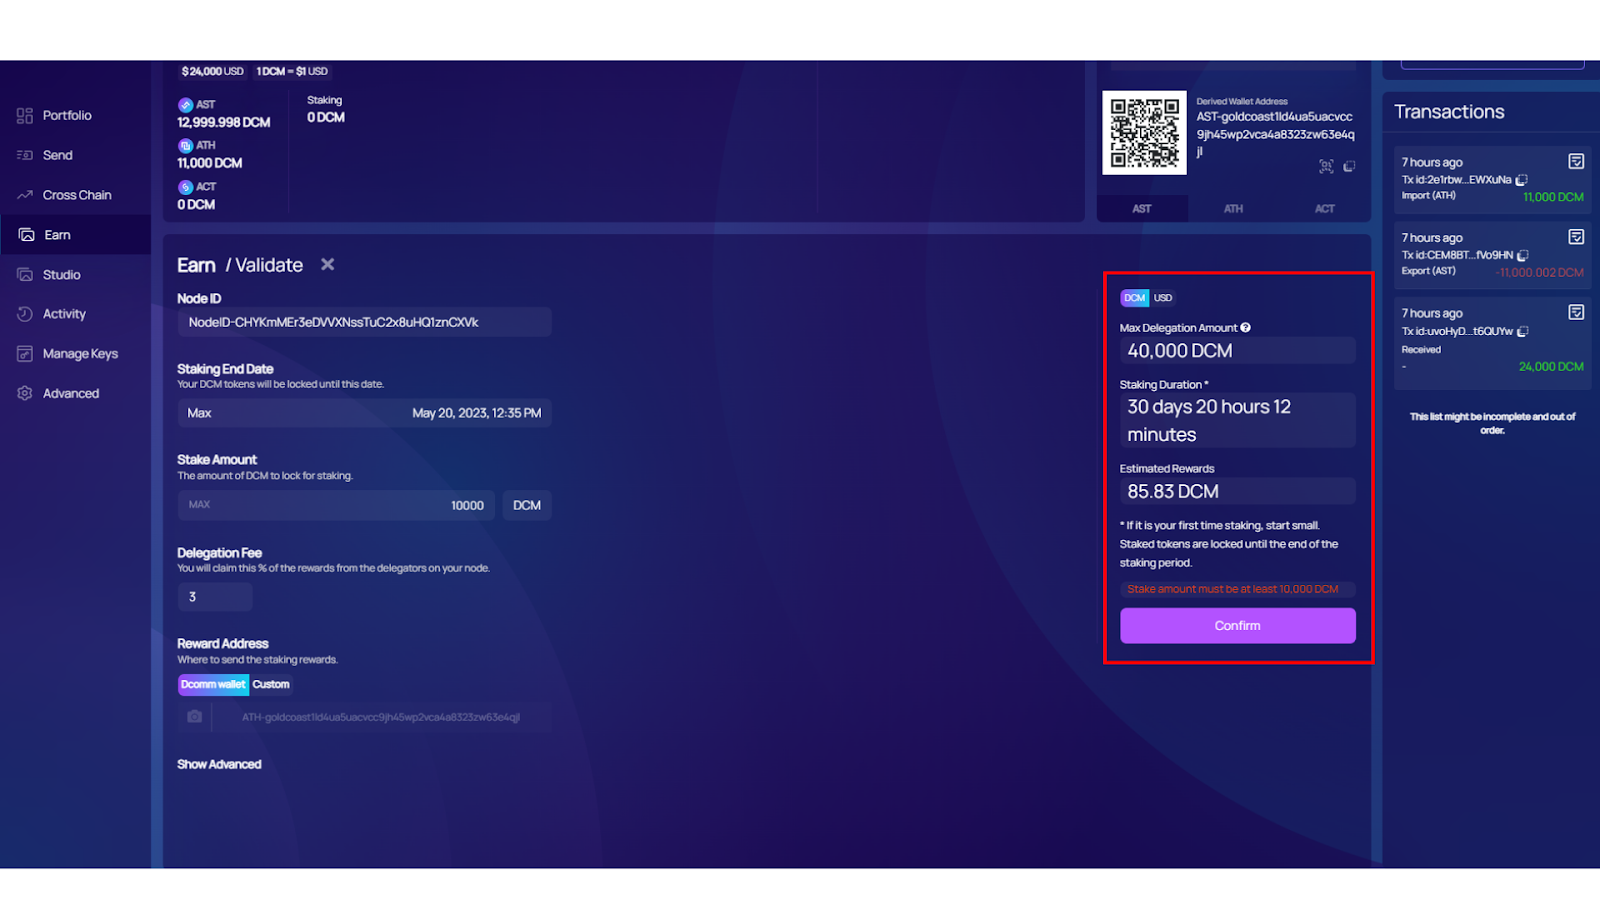Image resolution: width=1600 pixels, height=900 pixels.
Task: Open the May 20, 2023 date picker
Action: point(477,412)
